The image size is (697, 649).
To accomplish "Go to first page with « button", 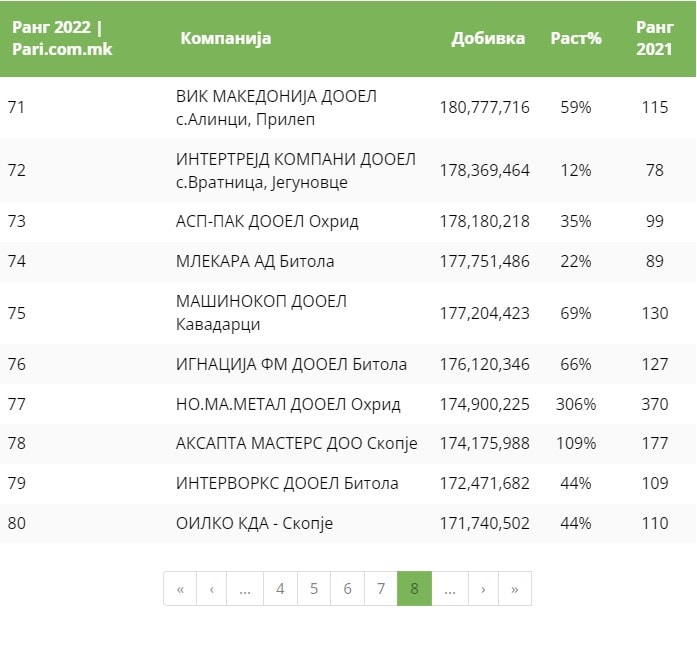I will tap(180, 589).
